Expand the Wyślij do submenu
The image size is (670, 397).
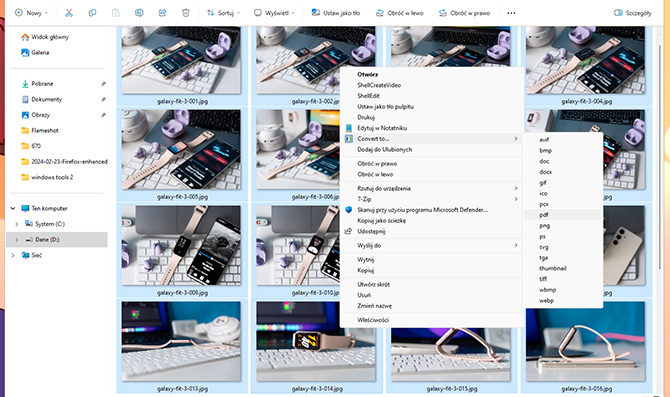pyautogui.click(x=432, y=245)
